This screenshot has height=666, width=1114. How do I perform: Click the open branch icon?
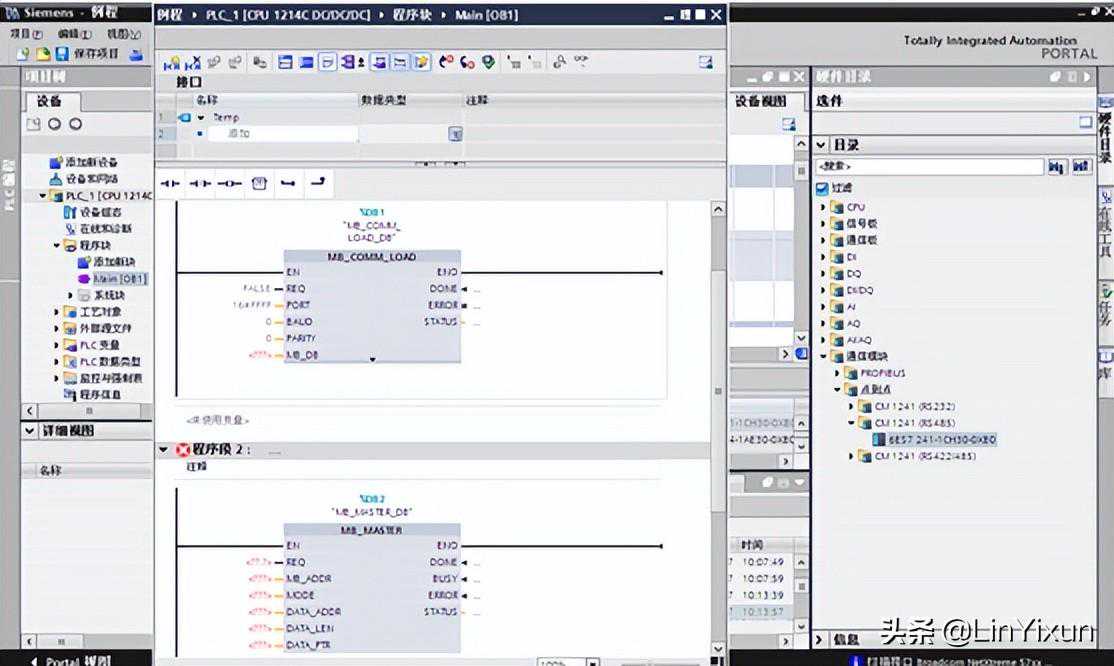[x=288, y=184]
